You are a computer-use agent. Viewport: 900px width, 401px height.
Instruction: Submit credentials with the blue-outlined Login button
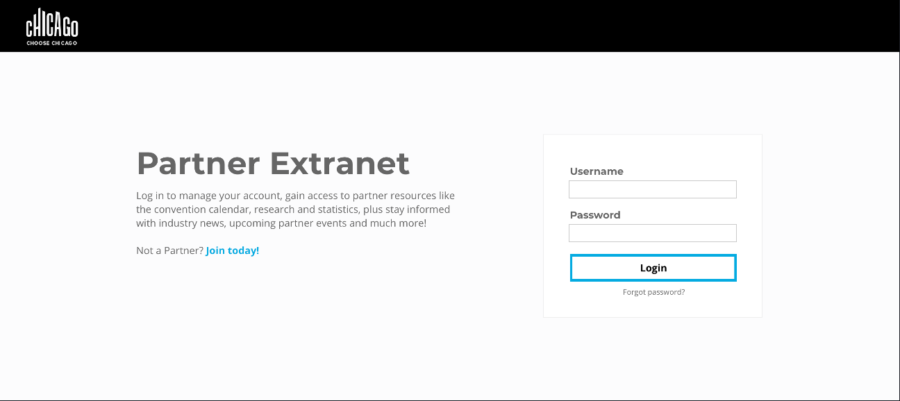coord(653,268)
